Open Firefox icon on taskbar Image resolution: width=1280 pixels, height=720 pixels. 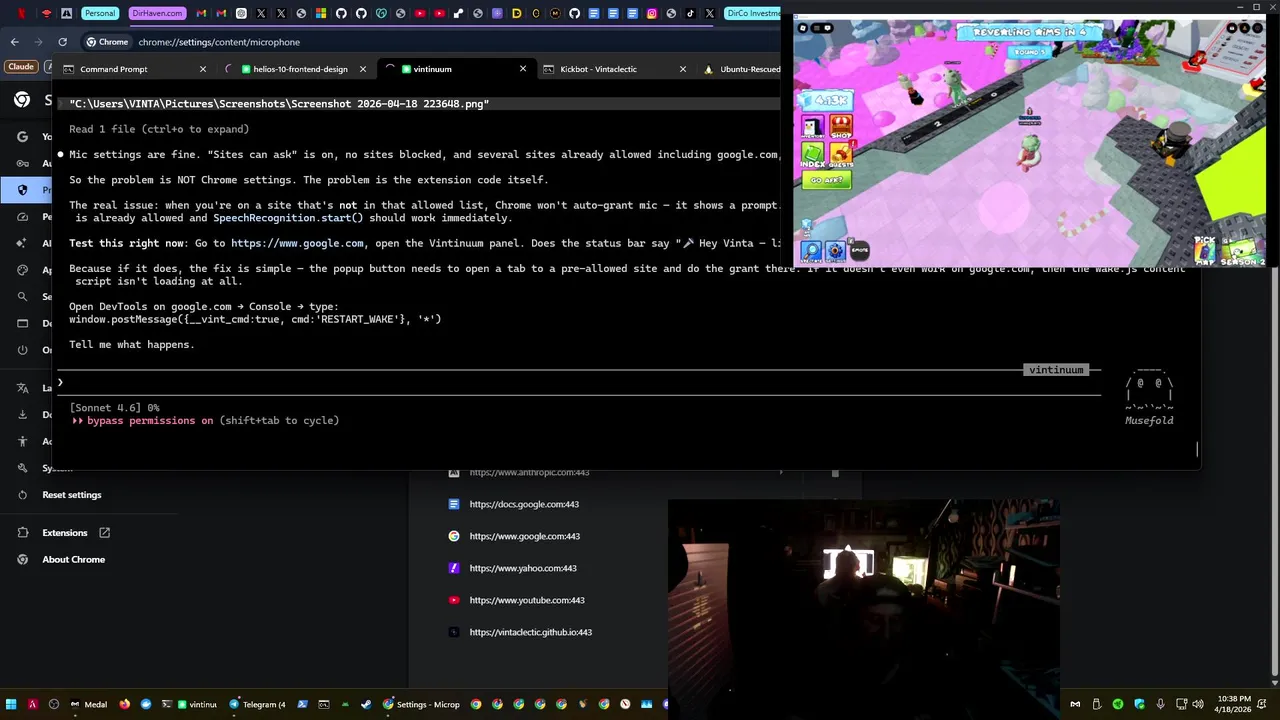pos(124,704)
